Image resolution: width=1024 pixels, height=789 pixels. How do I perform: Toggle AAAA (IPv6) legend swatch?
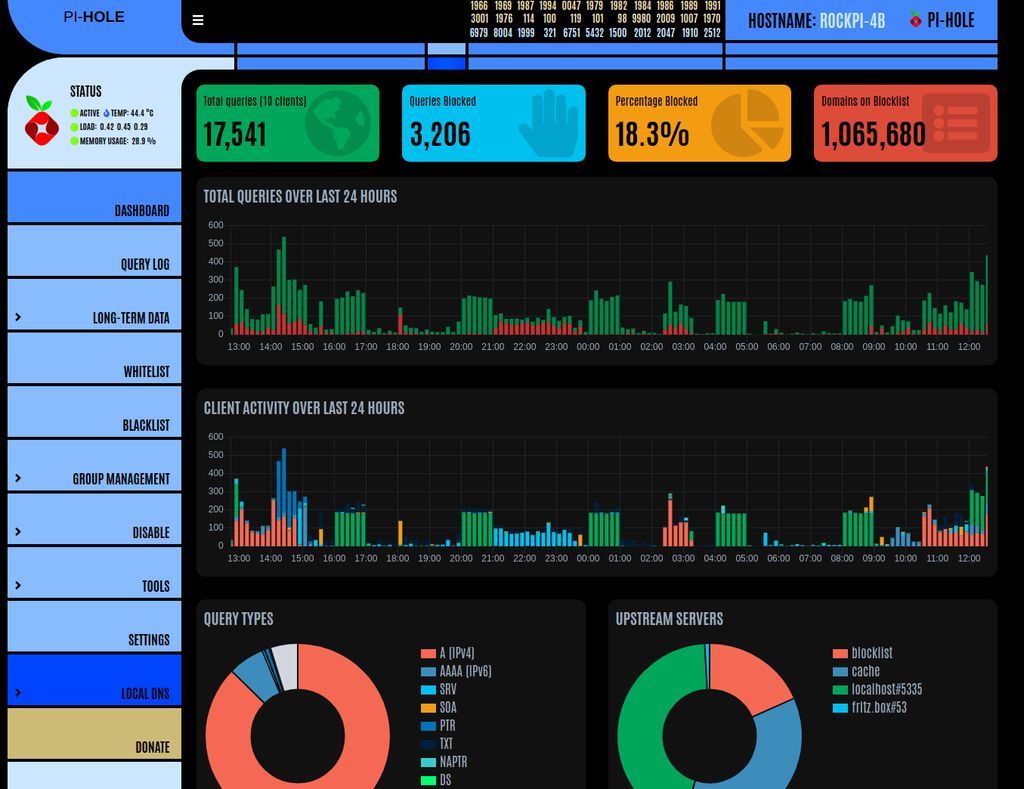(x=428, y=671)
